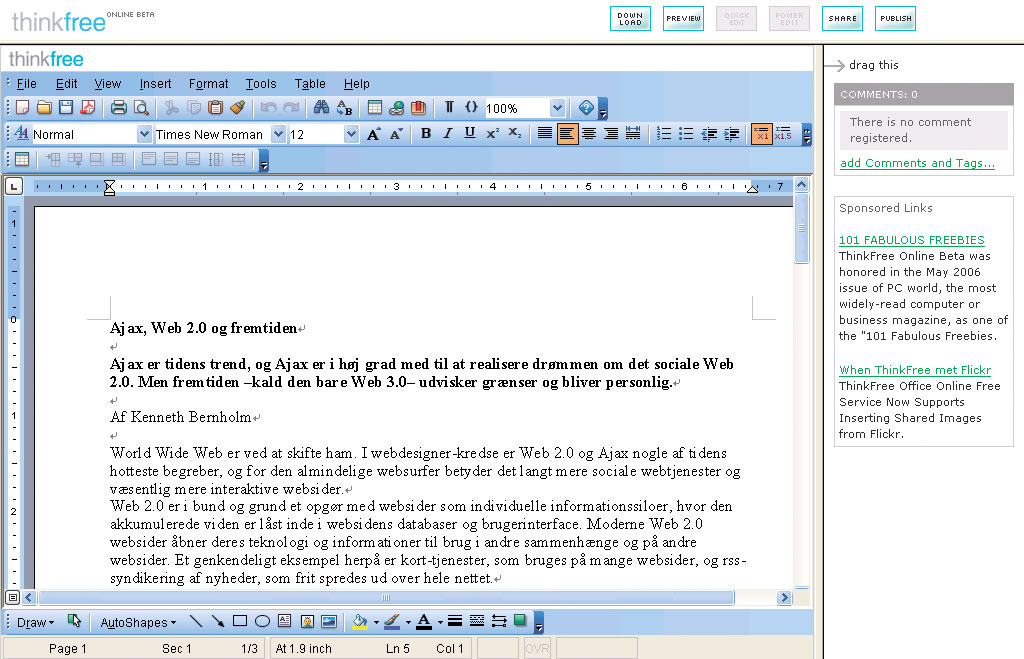Create a new blank document
The image size is (1024, 659).
coord(22,108)
